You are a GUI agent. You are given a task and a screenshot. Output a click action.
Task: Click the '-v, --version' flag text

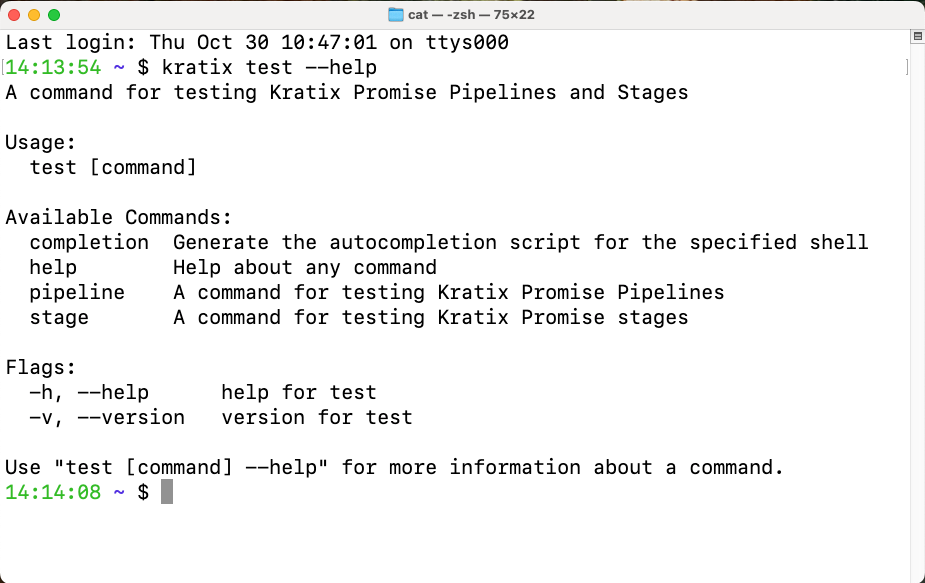[x=107, y=417]
